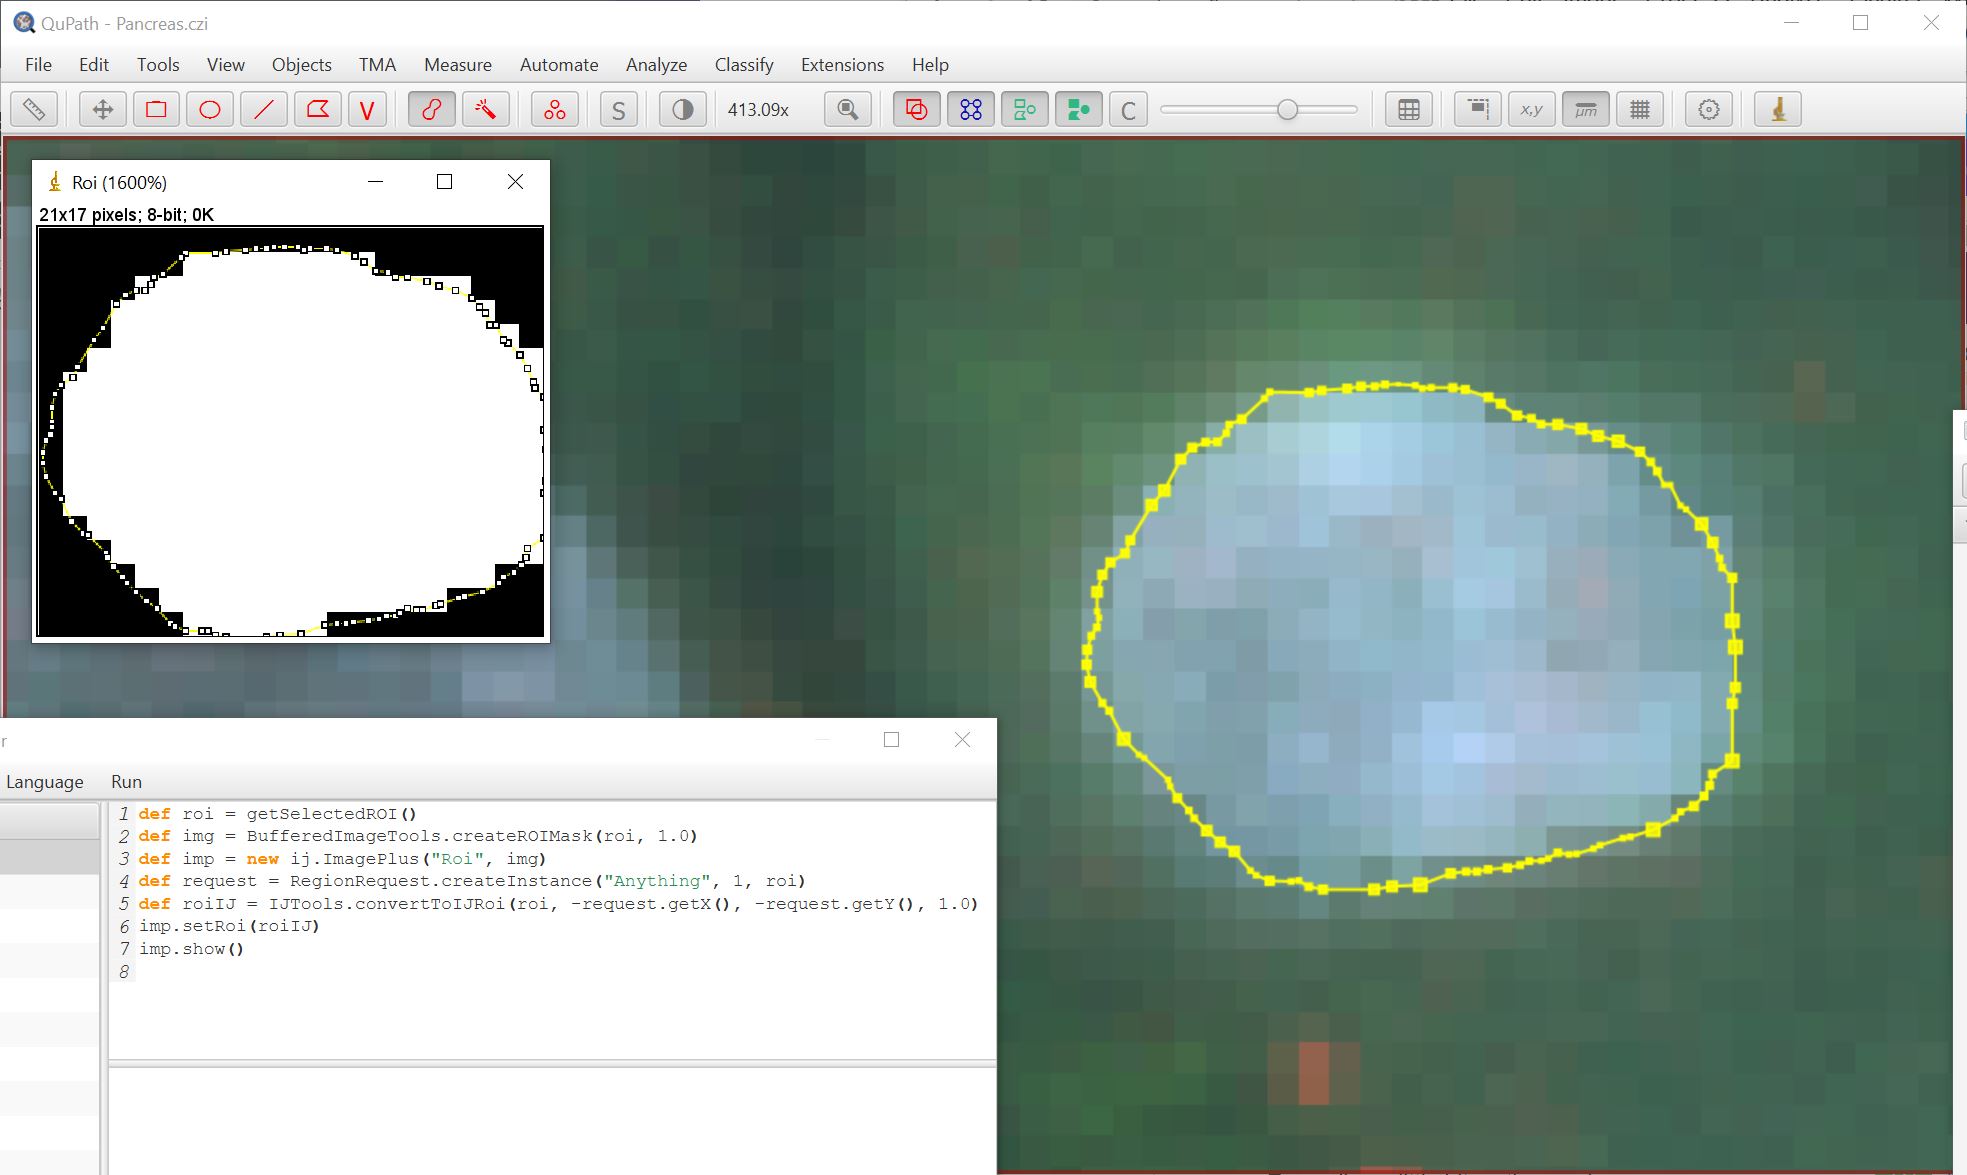1967x1175 pixels.
Task: Click script line 1 getSelectedROI()
Action: coord(277,814)
